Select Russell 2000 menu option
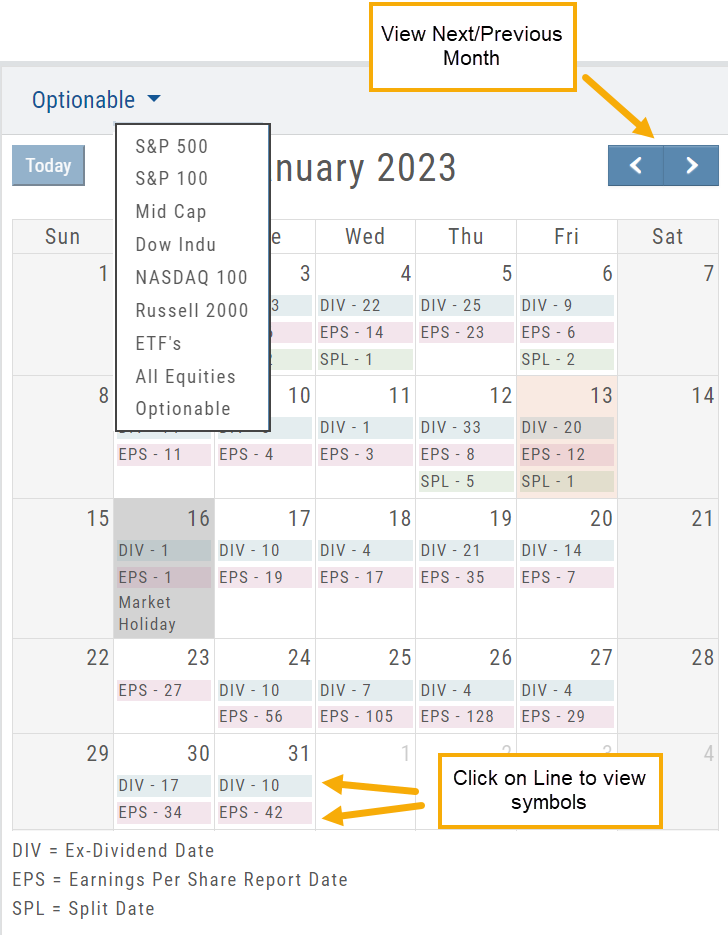Image resolution: width=728 pixels, height=935 pixels. tap(192, 310)
